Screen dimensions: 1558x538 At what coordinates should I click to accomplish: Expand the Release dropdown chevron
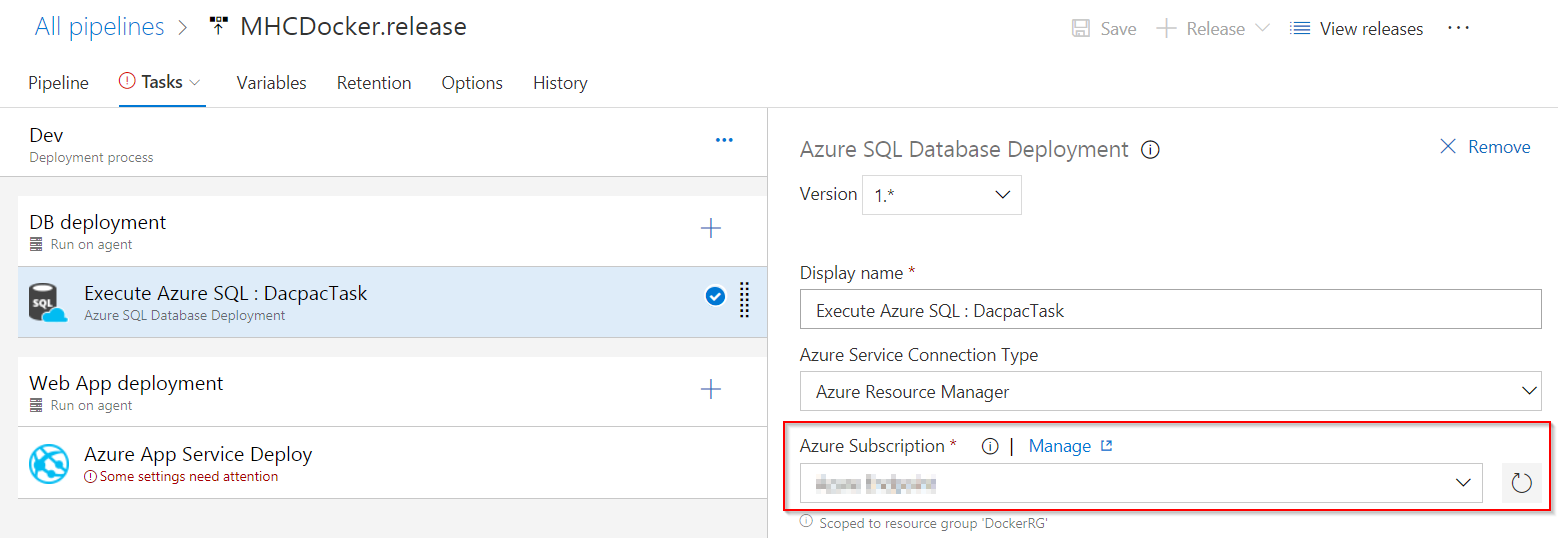(x=1262, y=29)
